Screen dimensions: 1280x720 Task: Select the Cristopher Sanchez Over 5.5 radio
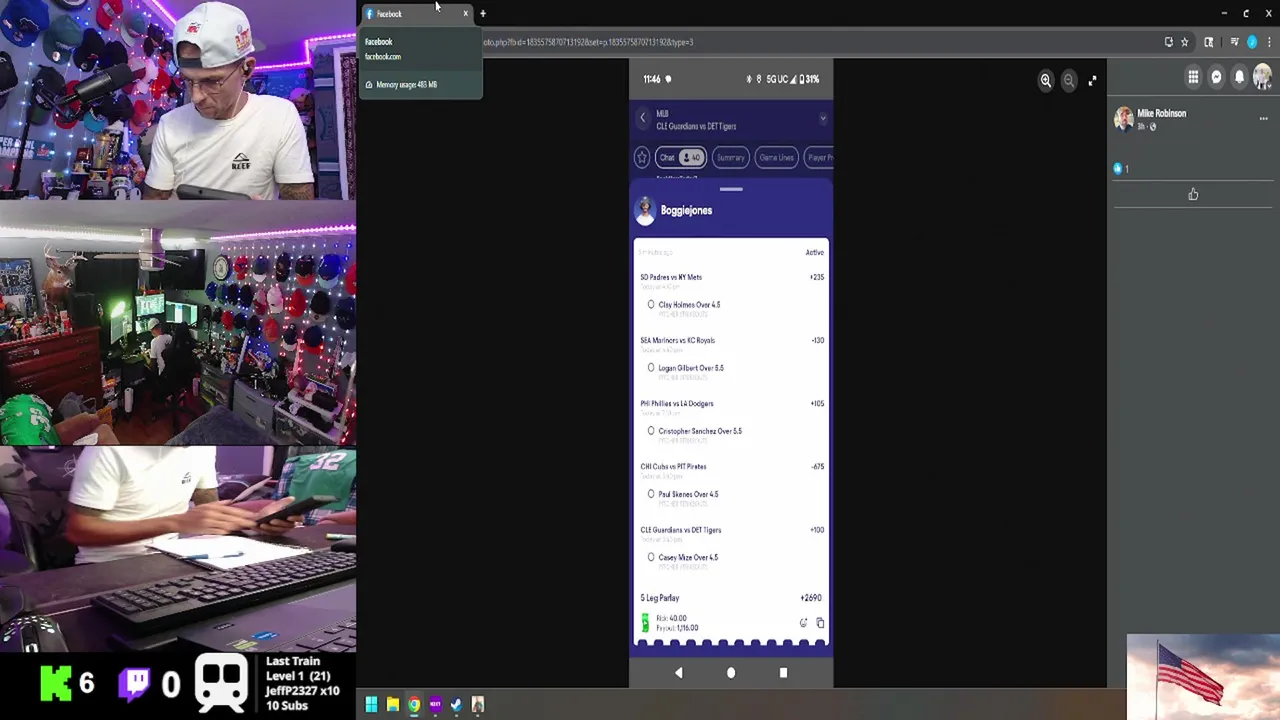(651, 431)
